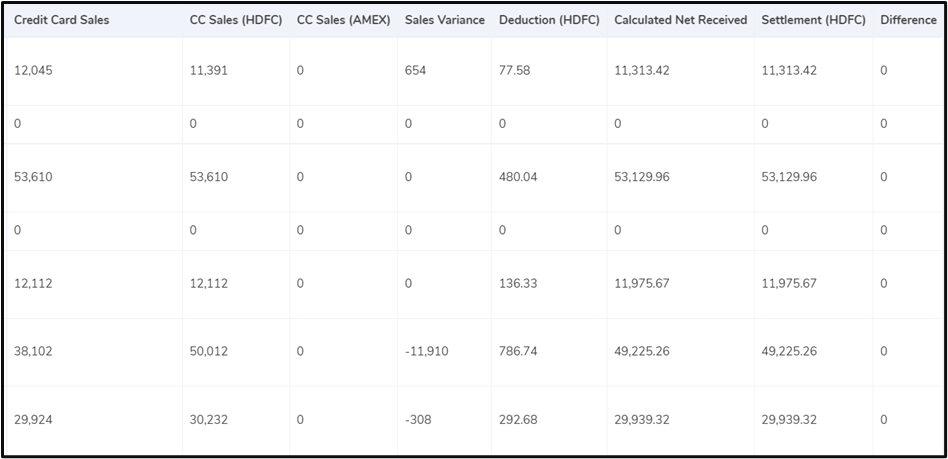The height and width of the screenshot is (459, 948).
Task: Click the 786.74 deduction cell
Action: point(518,351)
